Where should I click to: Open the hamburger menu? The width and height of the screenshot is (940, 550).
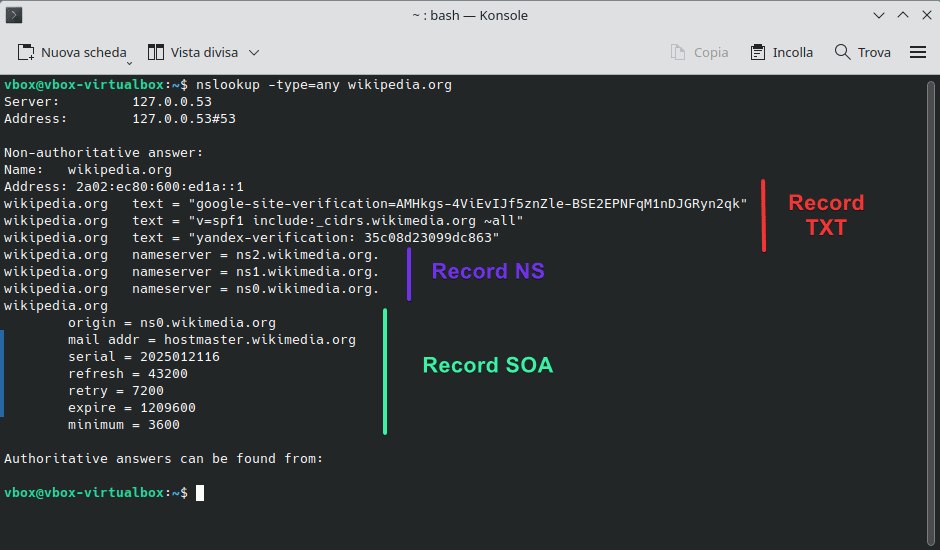pos(918,53)
